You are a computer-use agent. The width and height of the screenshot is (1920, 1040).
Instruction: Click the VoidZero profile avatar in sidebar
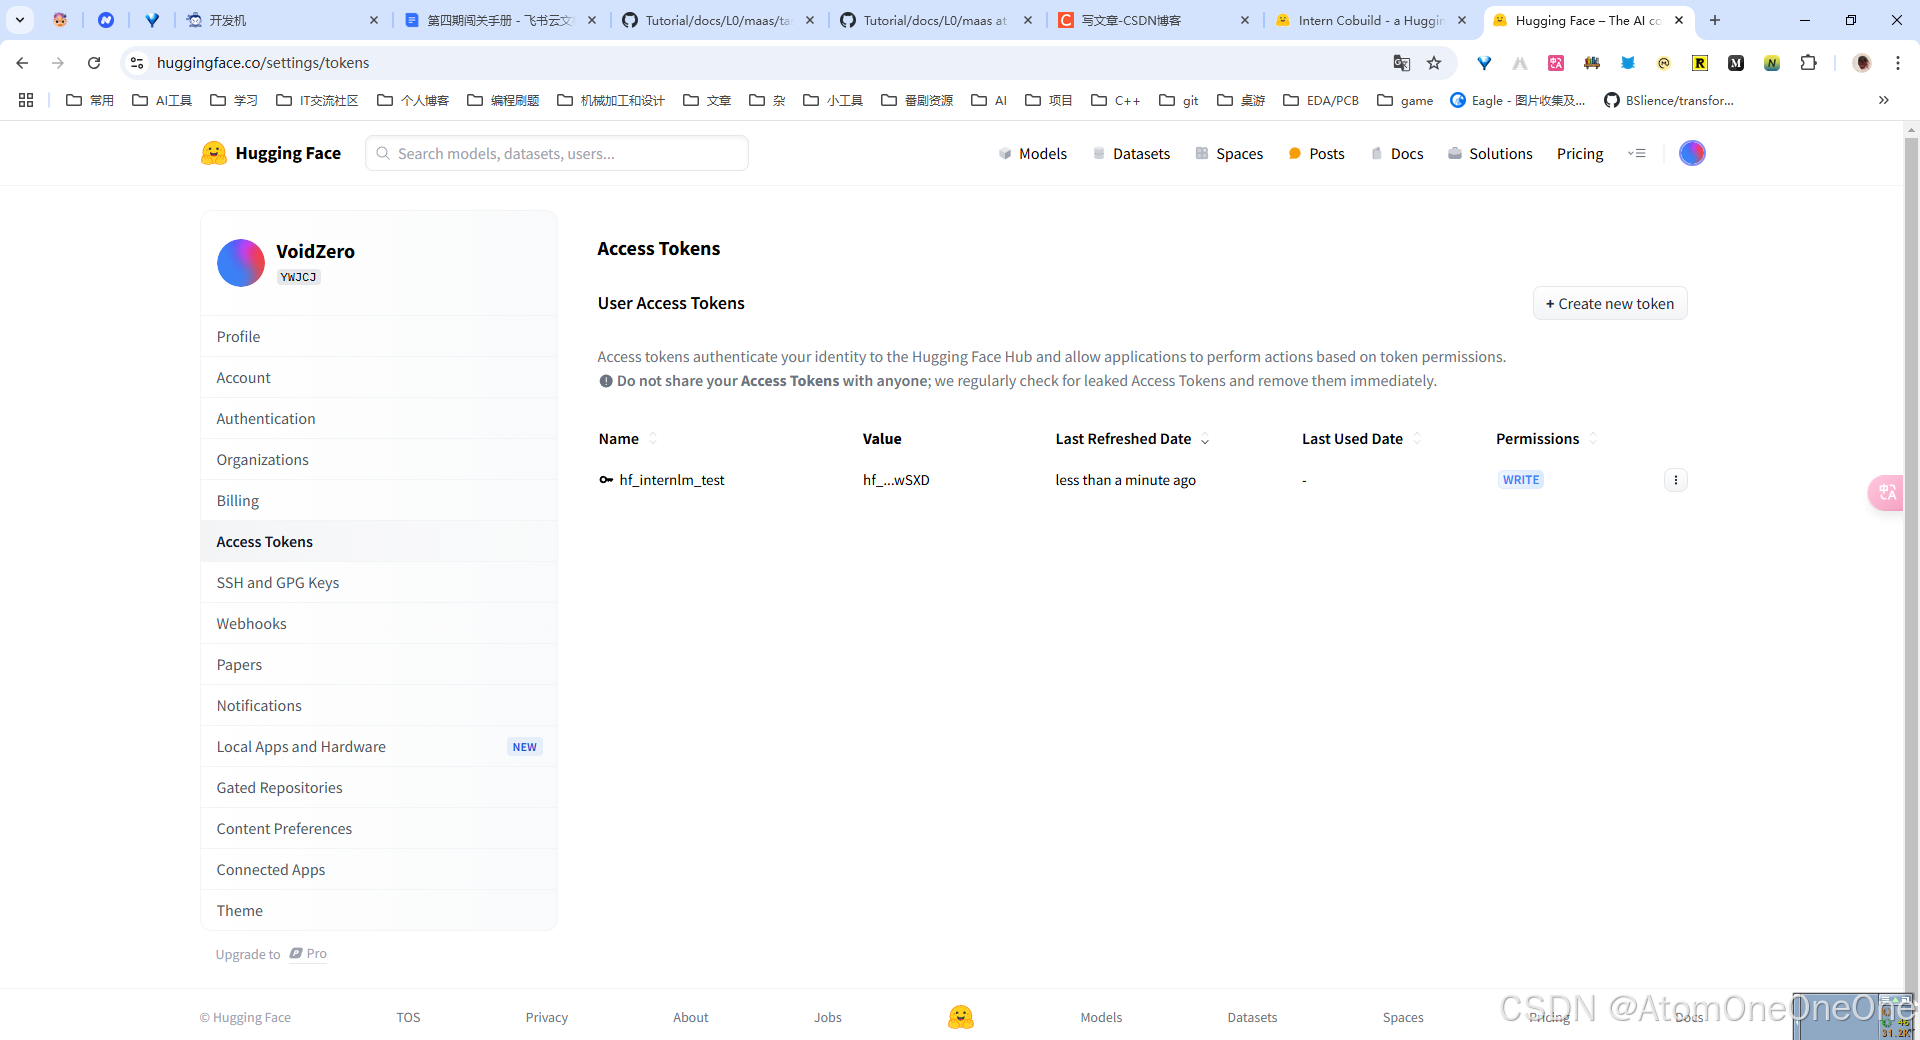tap(241, 263)
